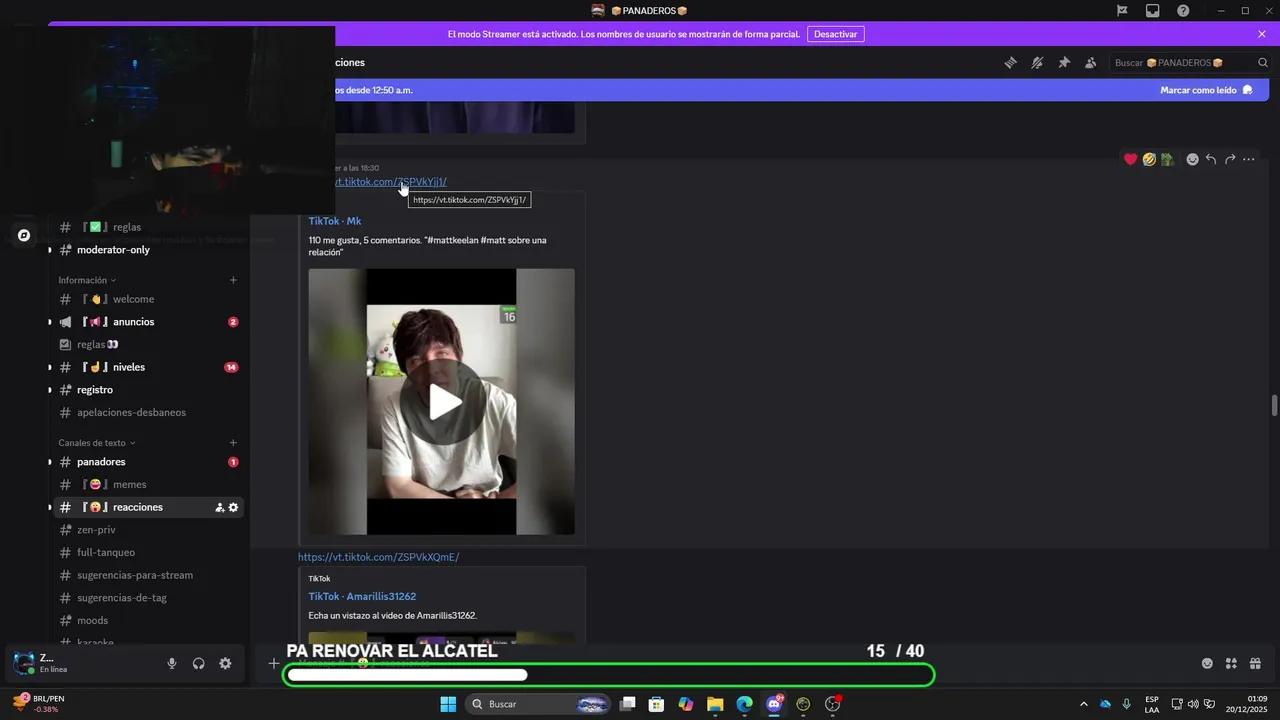1280x720 pixels.
Task: Forward the message with right arrow
Action: point(1230,159)
